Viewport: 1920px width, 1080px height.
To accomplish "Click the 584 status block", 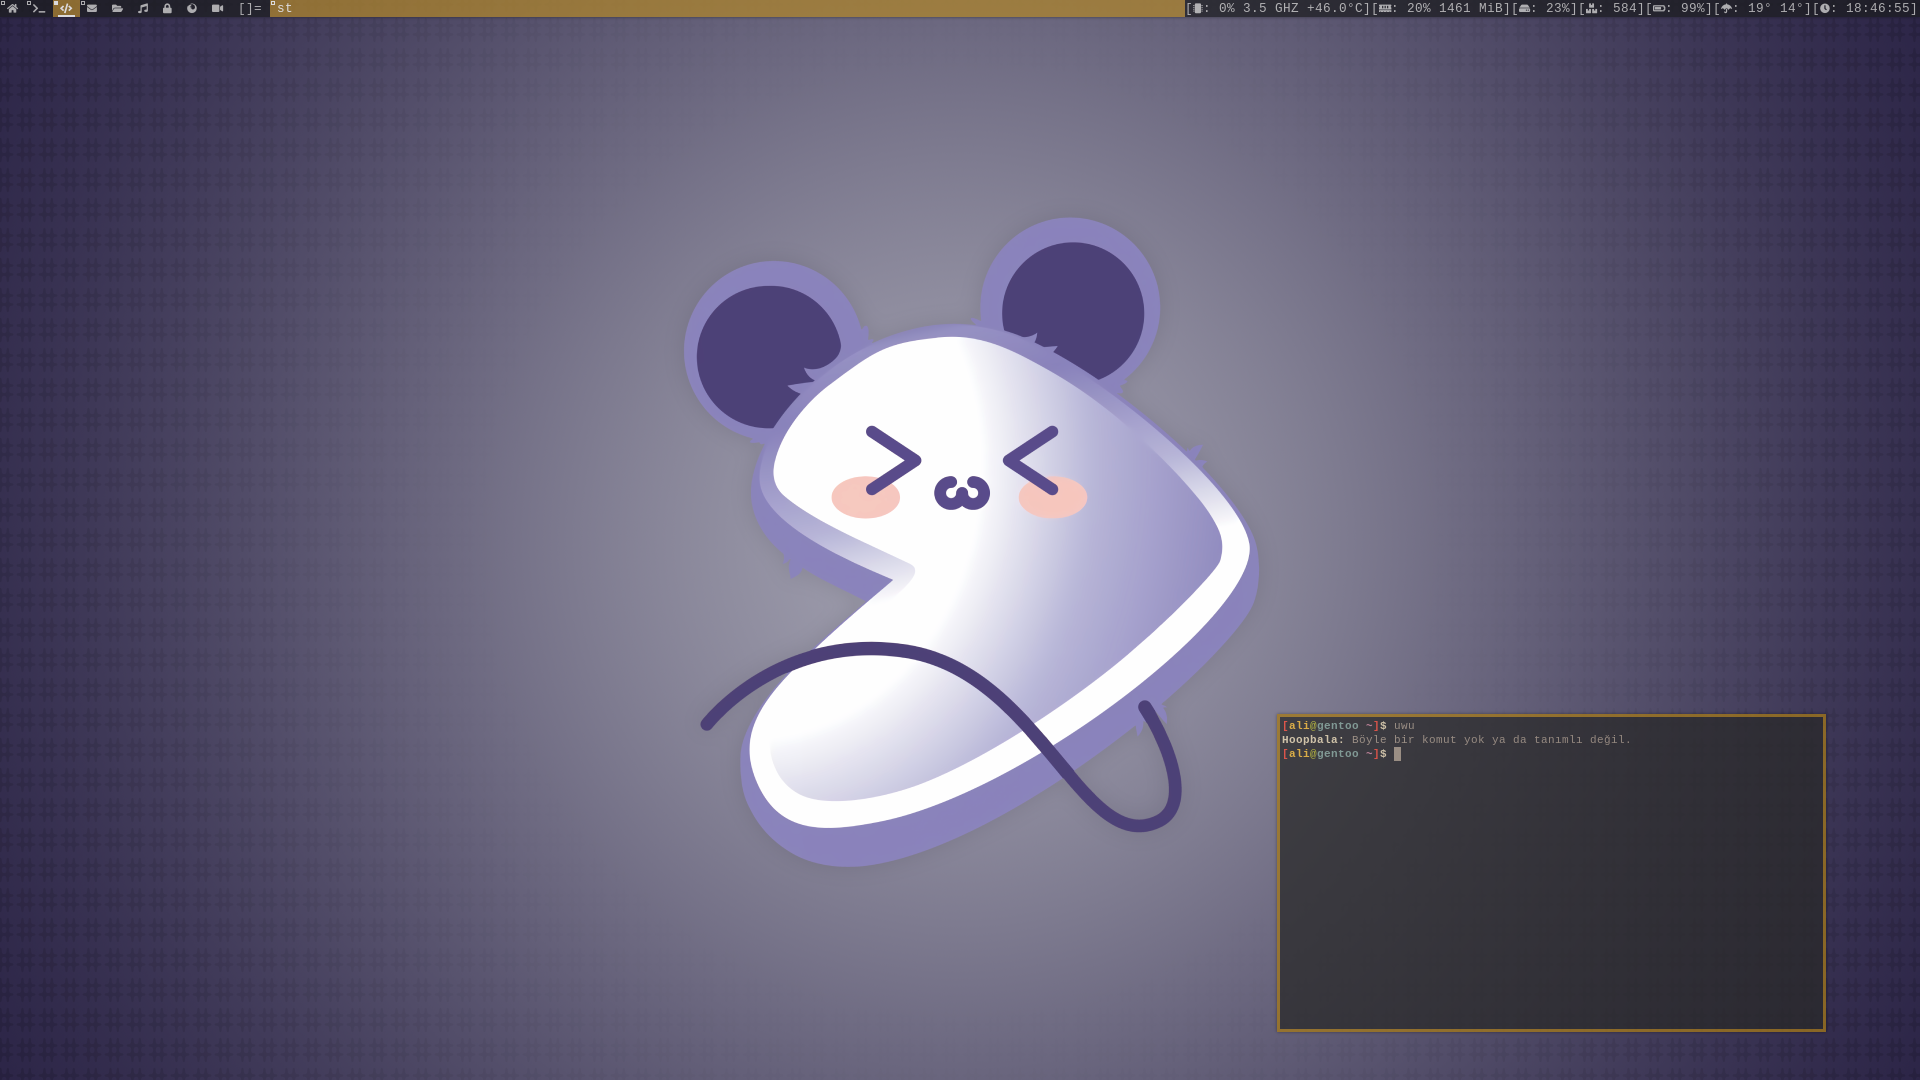I will (1612, 8).
